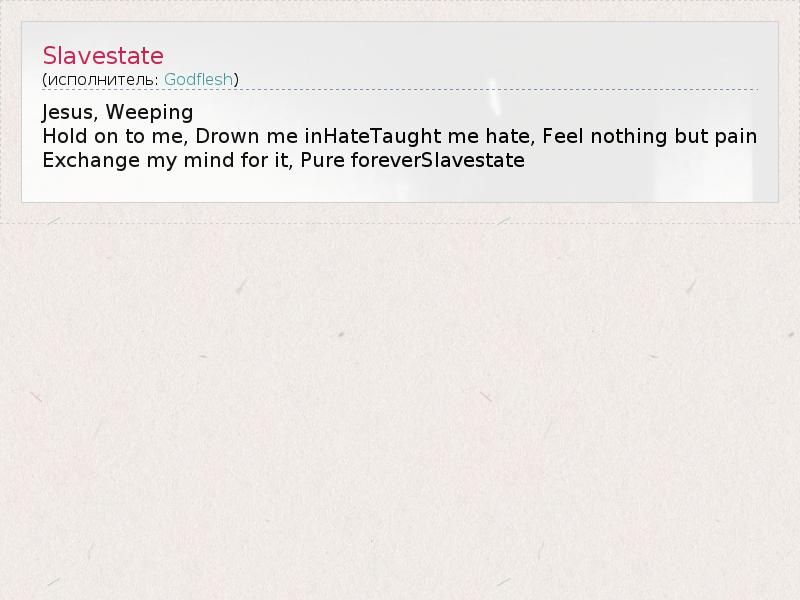Screen dimensions: 800x600
Task: Click the word 'Jesus' in the lyrics
Action: pos(67,112)
